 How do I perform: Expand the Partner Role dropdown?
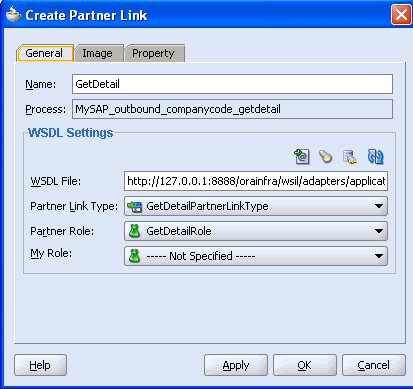[256, 231]
